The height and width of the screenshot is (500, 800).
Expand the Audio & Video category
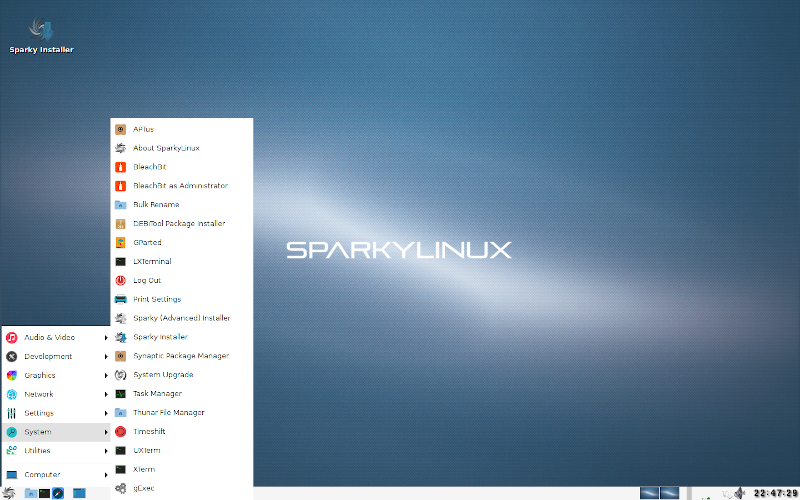[x=56, y=337]
